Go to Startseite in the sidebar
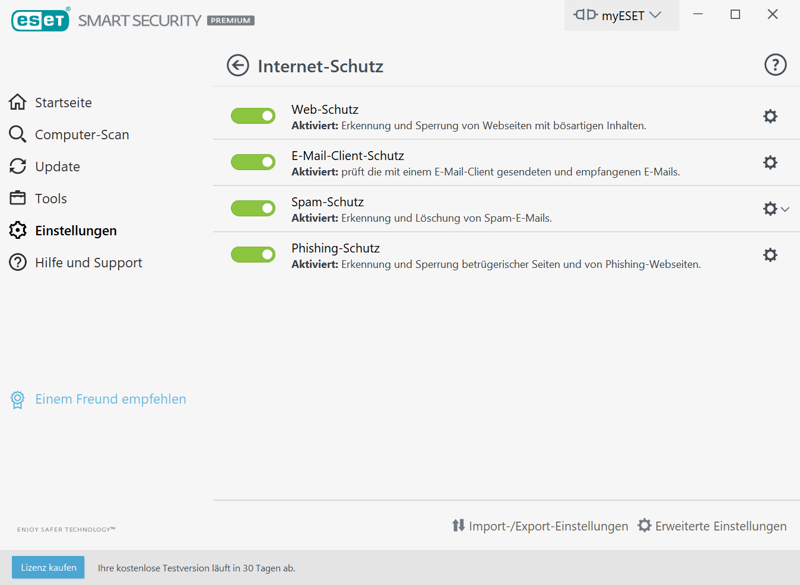 [63, 103]
